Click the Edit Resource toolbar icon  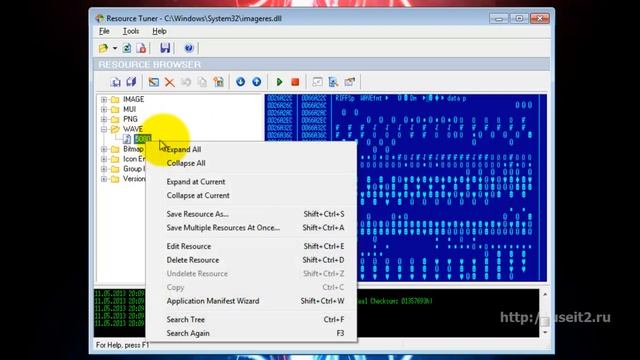coord(154,82)
